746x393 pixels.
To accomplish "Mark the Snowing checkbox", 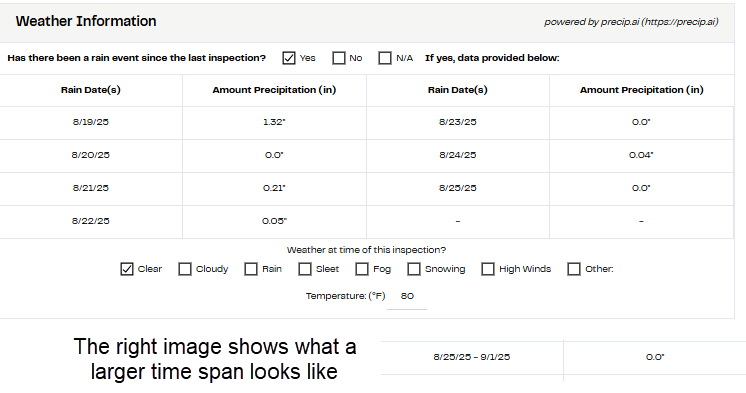I will click(x=414, y=269).
